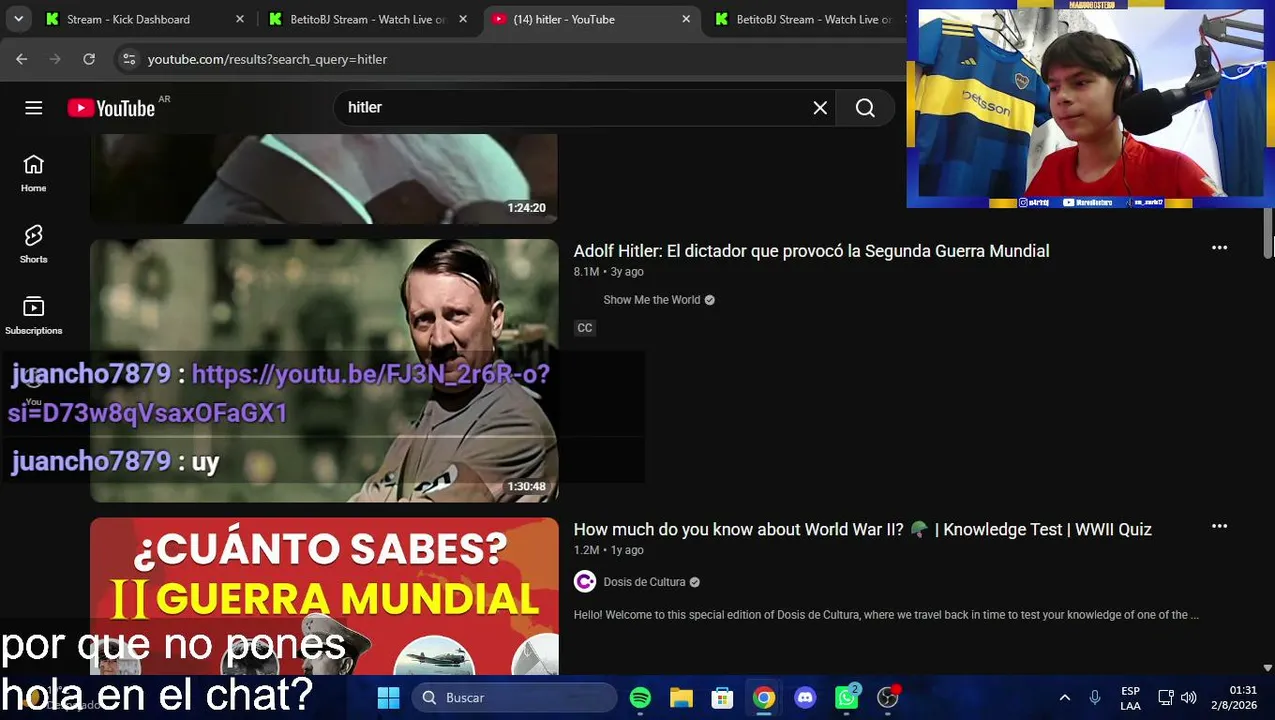Open the 1:30:48 Adolf Hitler video thumbnail
The height and width of the screenshot is (720, 1275).
tap(324, 370)
